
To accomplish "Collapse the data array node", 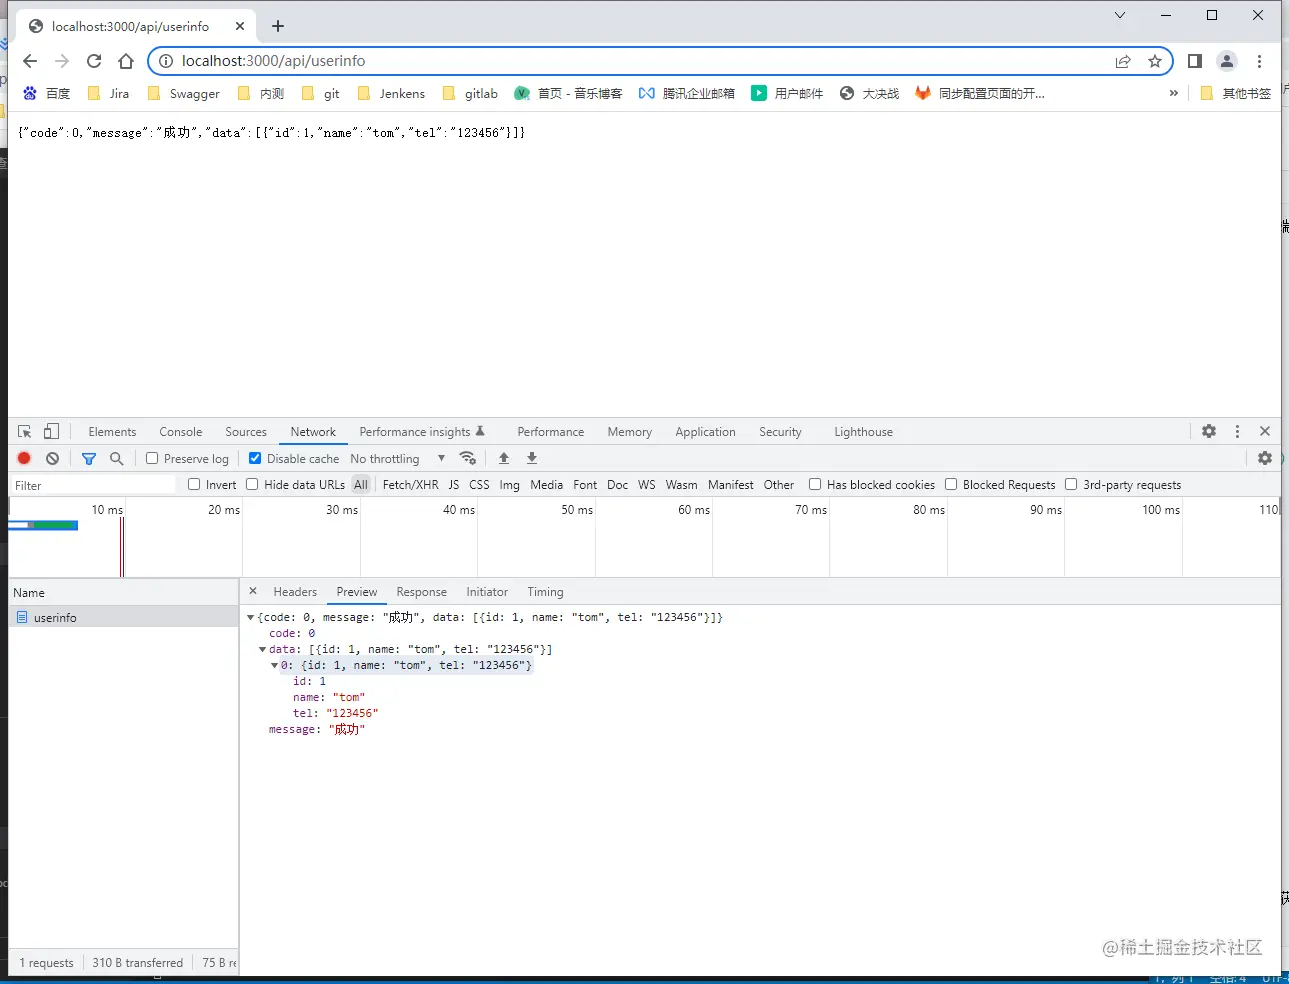I will [x=262, y=649].
